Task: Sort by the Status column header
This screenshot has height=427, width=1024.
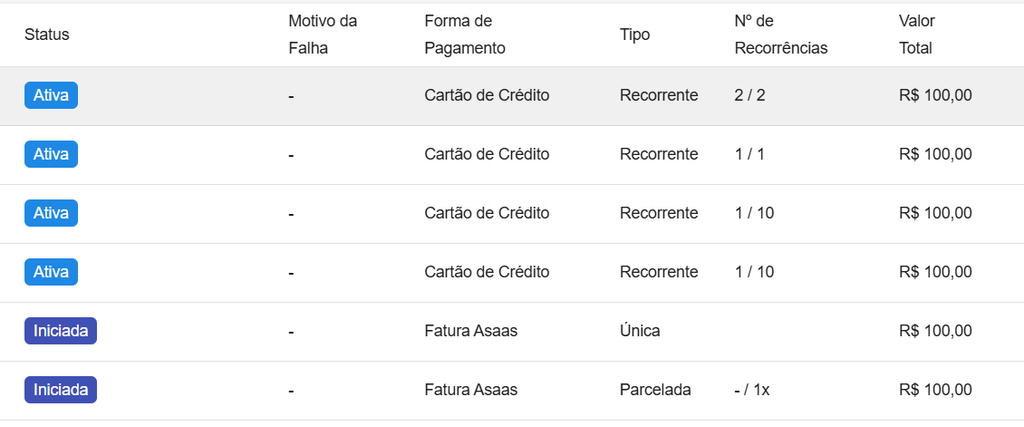Action: [x=47, y=35]
